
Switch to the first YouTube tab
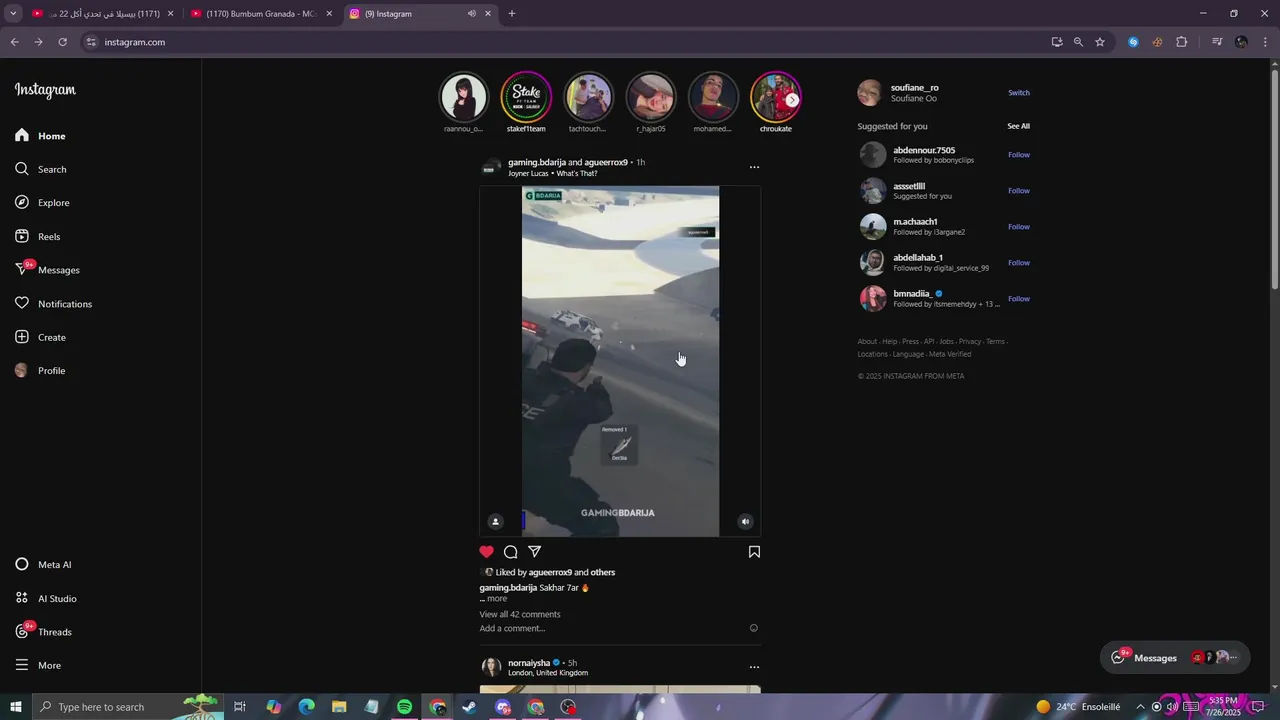pos(100,14)
